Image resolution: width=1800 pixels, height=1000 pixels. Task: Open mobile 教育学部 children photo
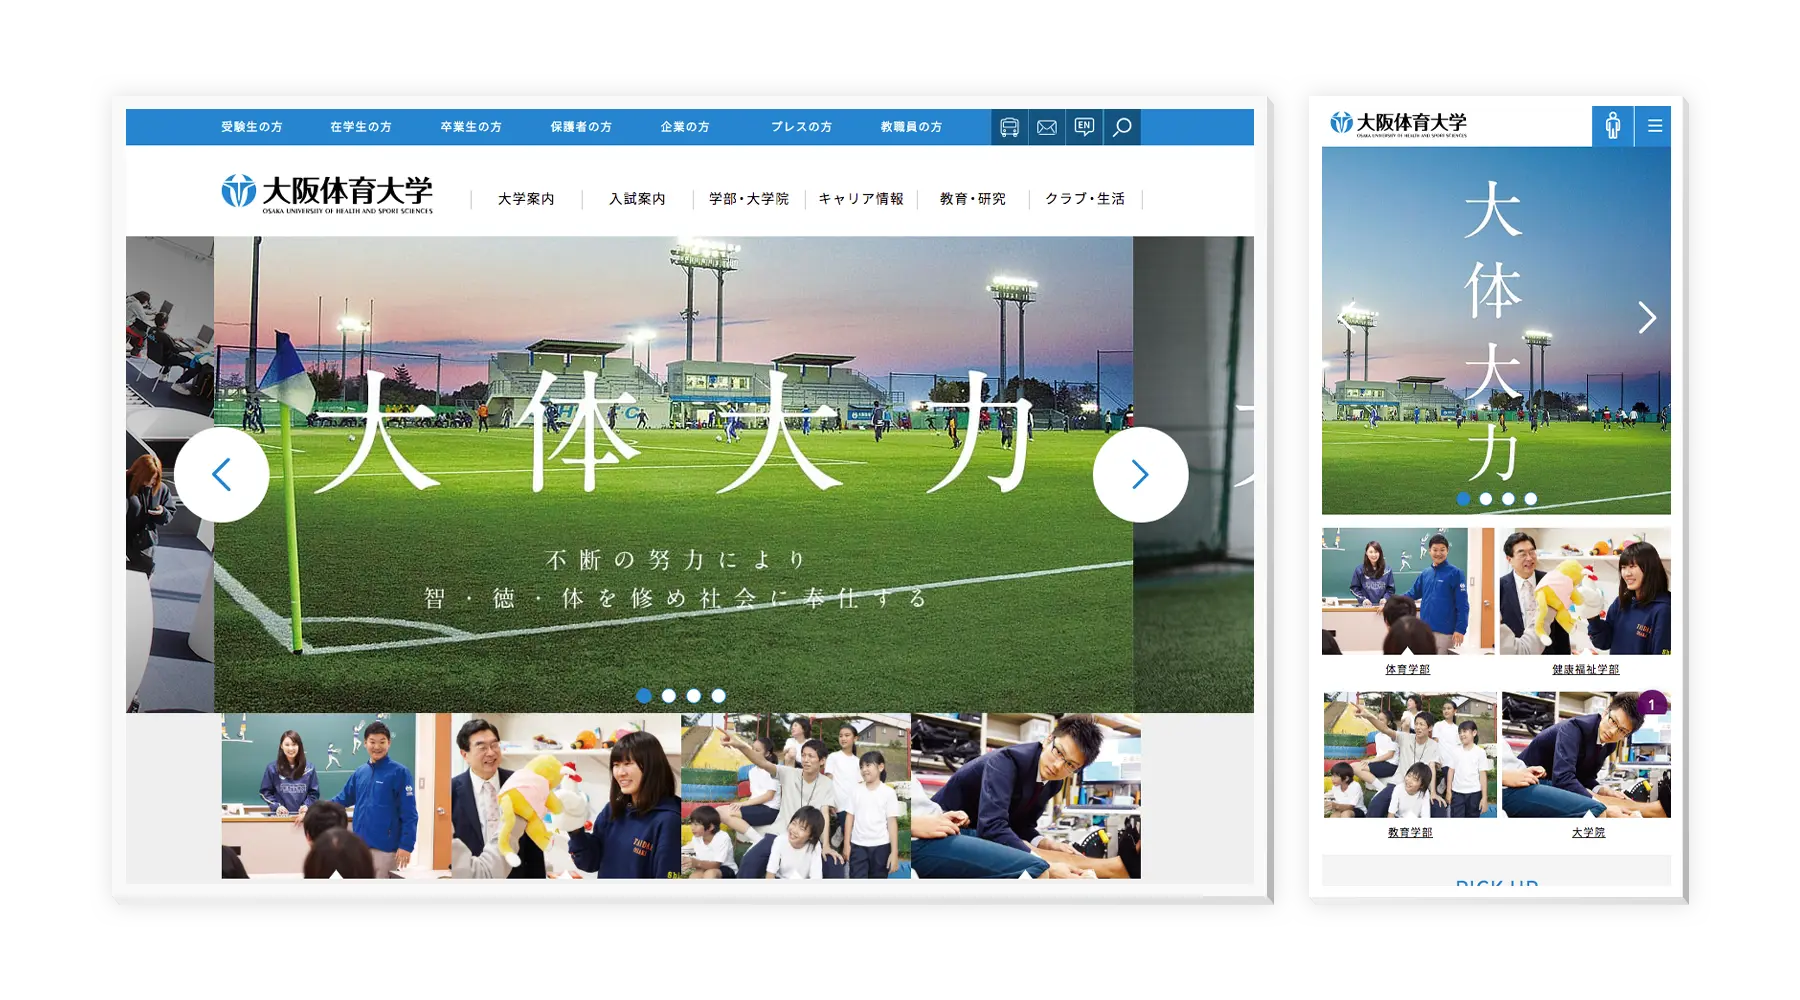coord(1410,755)
